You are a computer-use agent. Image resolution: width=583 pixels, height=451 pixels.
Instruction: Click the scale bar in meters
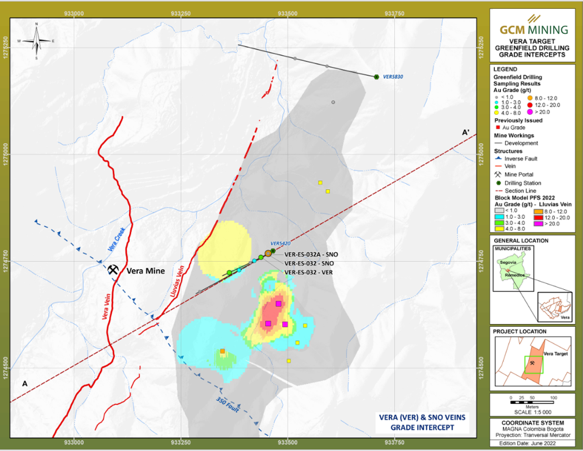click(x=532, y=402)
